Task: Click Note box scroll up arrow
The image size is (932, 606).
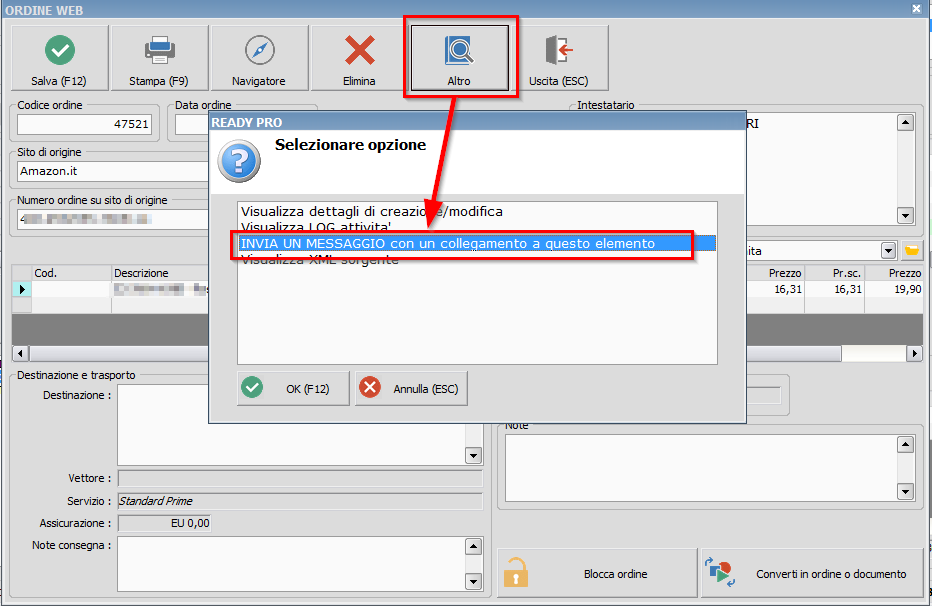Action: tap(905, 444)
